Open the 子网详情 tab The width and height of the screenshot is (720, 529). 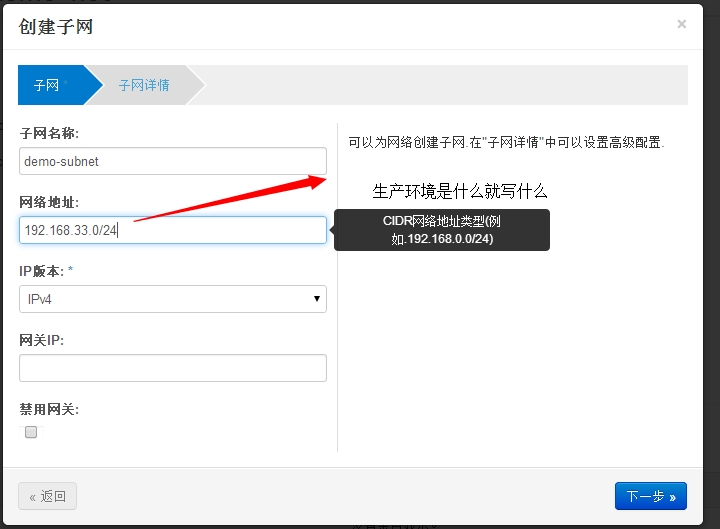coord(144,85)
